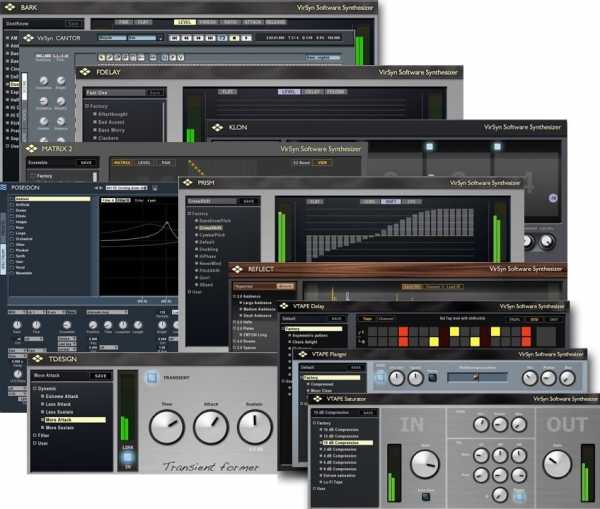600x509 pixels.
Task: Collapse Factory folder in FDELAY preset list
Action: tap(87, 106)
